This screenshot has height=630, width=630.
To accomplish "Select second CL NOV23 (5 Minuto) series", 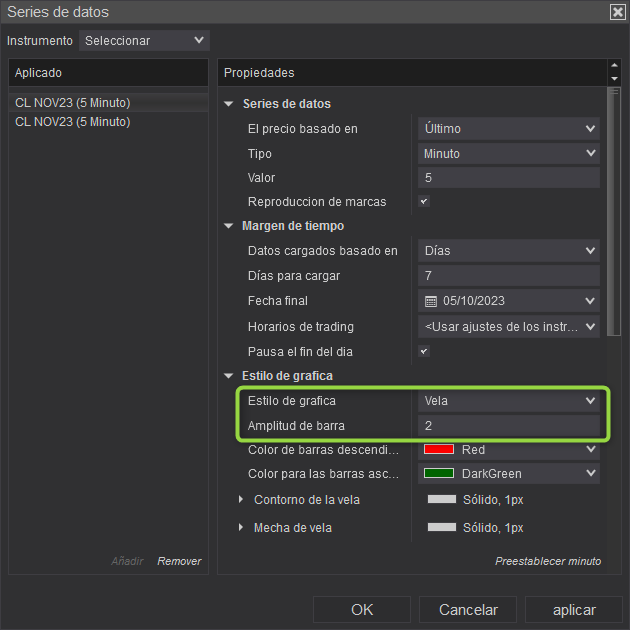I will click(x=73, y=122).
